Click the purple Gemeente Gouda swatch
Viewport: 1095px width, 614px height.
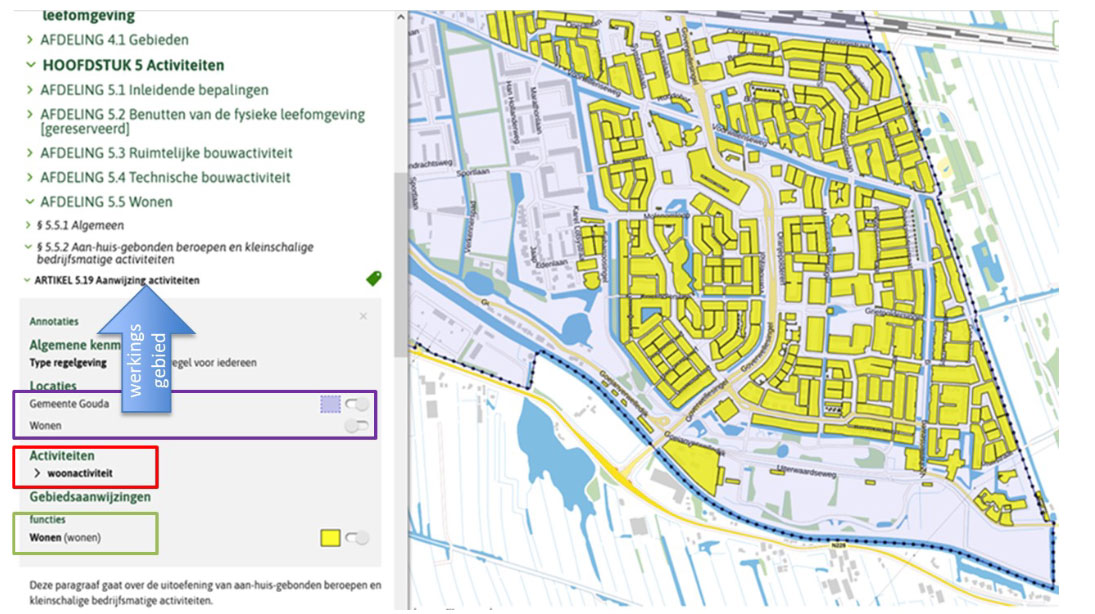coord(329,405)
